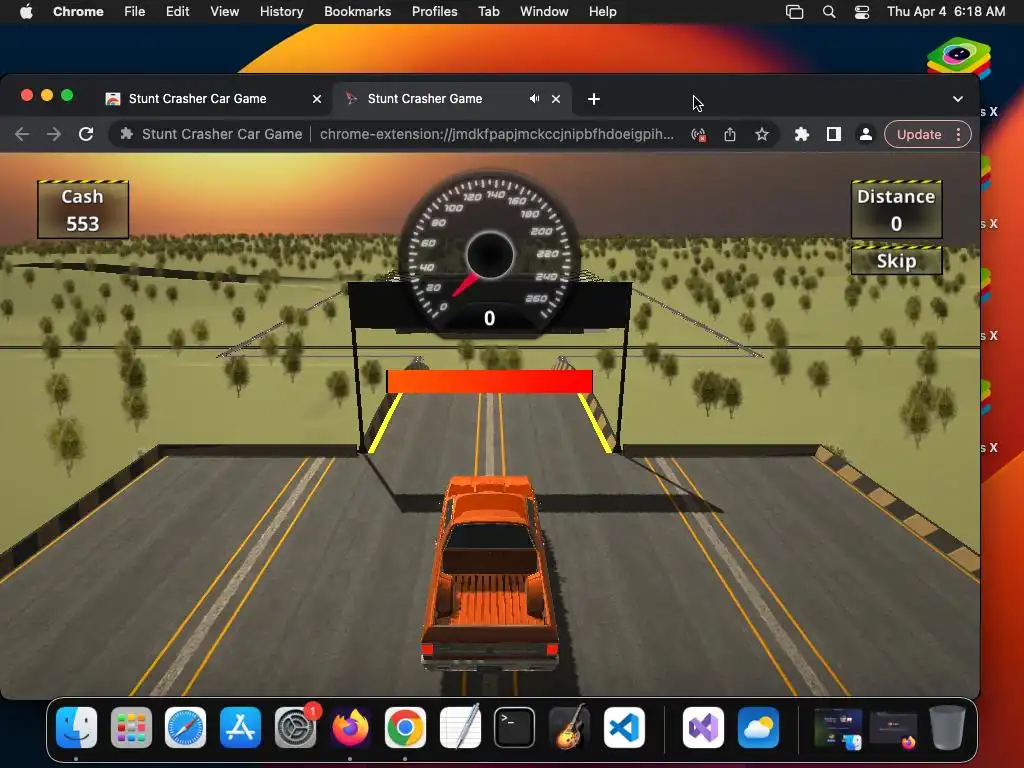Screen dimensions: 1024x768
Task: Open the View menu
Action: (224, 12)
